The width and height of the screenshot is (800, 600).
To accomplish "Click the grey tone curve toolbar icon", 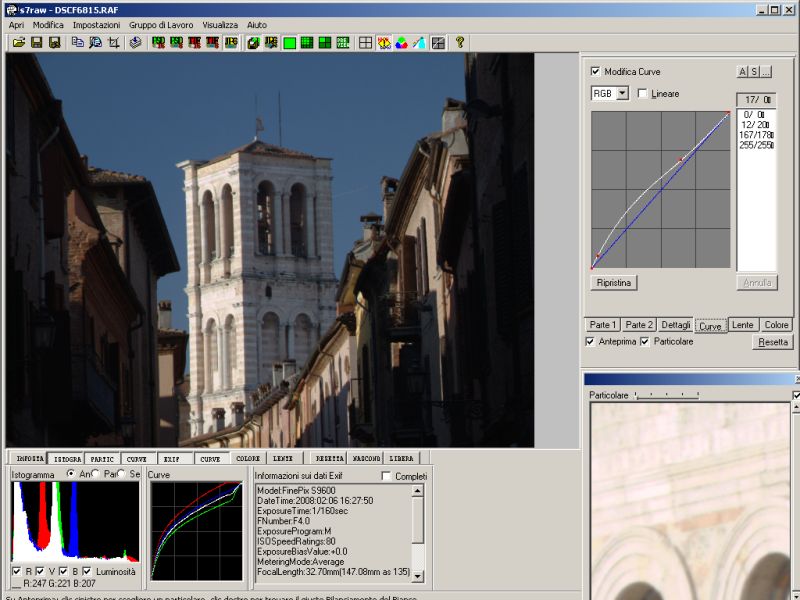I will [x=438, y=43].
